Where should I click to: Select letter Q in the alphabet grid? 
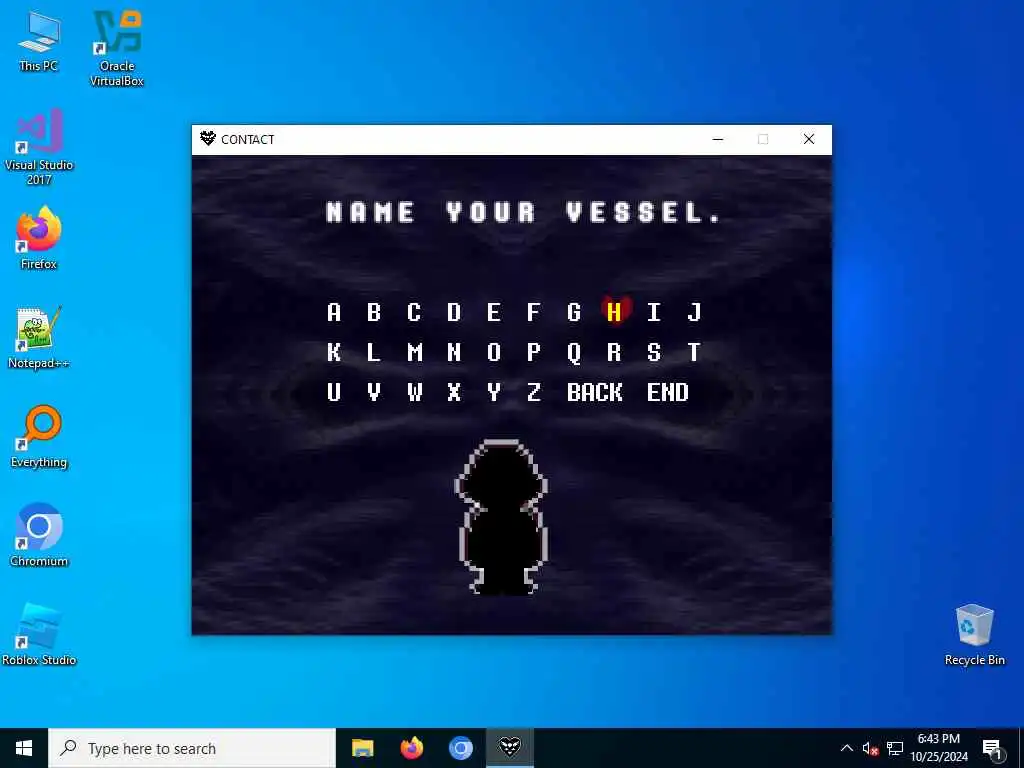573,353
